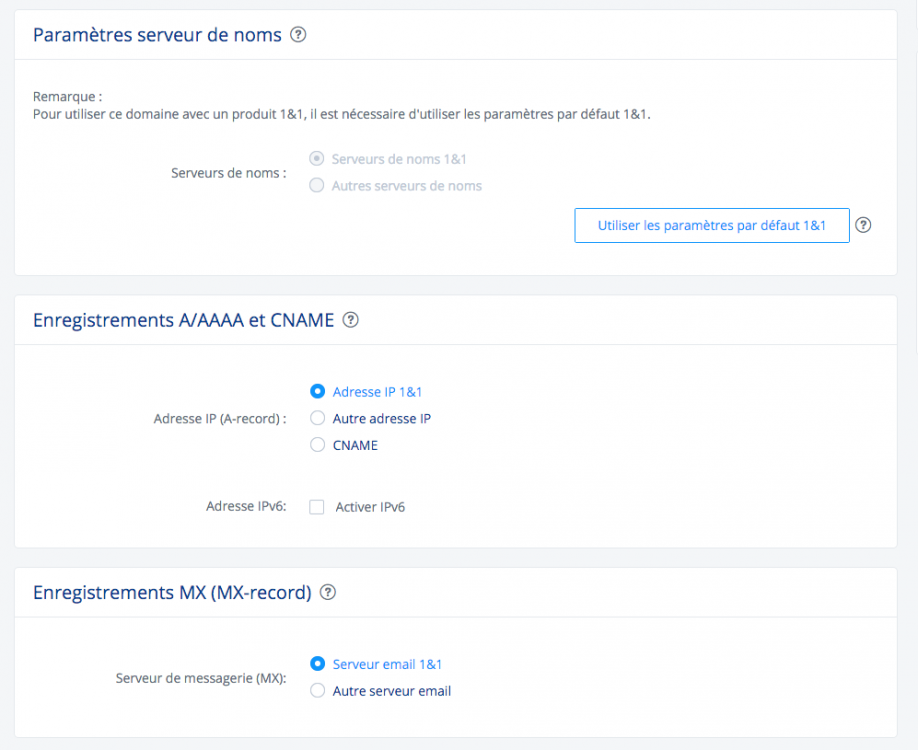The height and width of the screenshot is (750, 918).
Task: Choose Autre adresse IP option
Action: click(x=318, y=418)
